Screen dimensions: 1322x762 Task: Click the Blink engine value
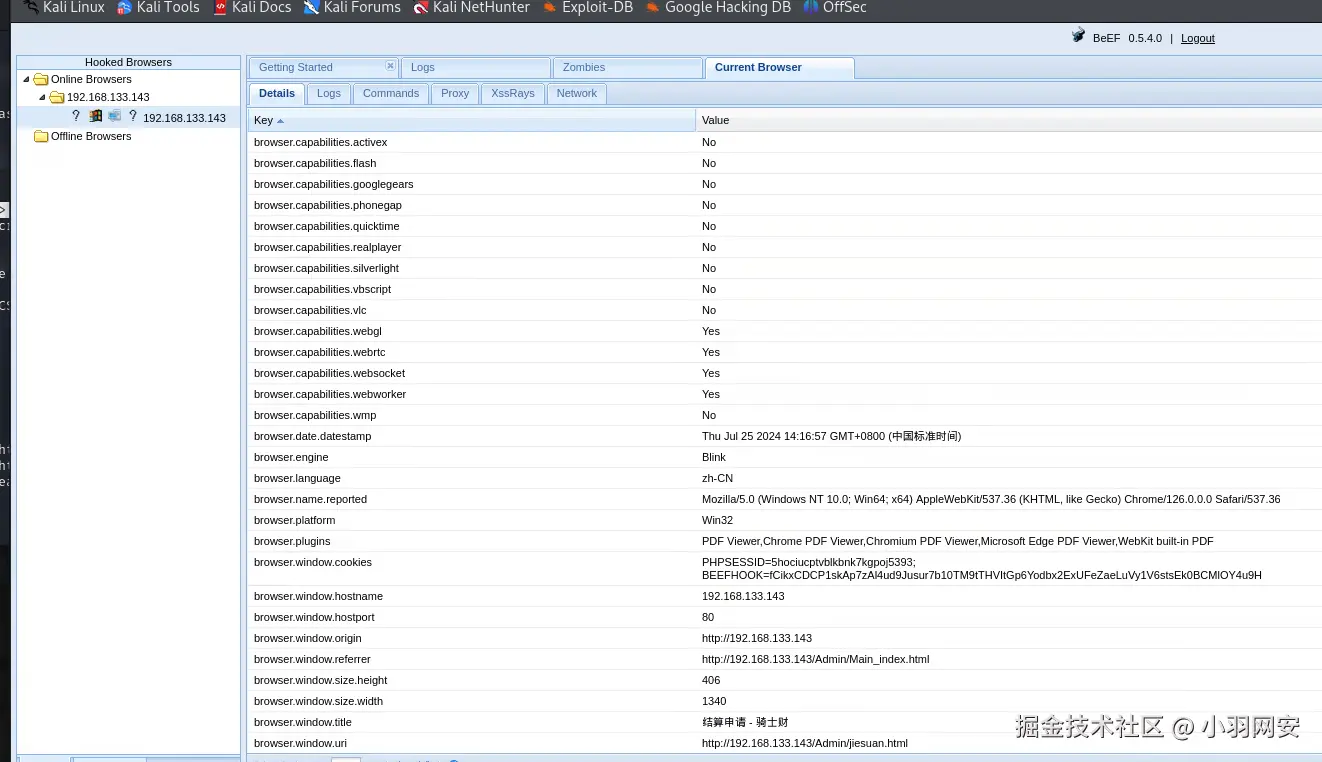(714, 457)
